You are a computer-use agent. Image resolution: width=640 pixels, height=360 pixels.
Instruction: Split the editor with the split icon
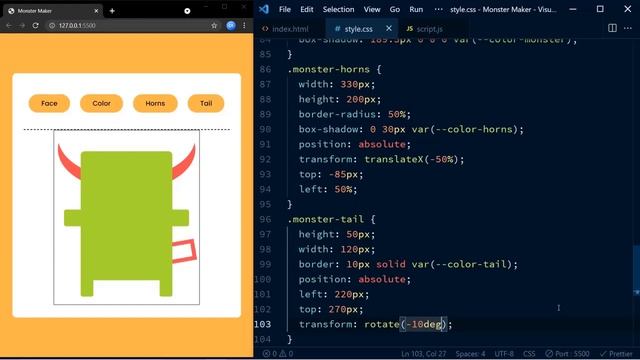point(612,28)
